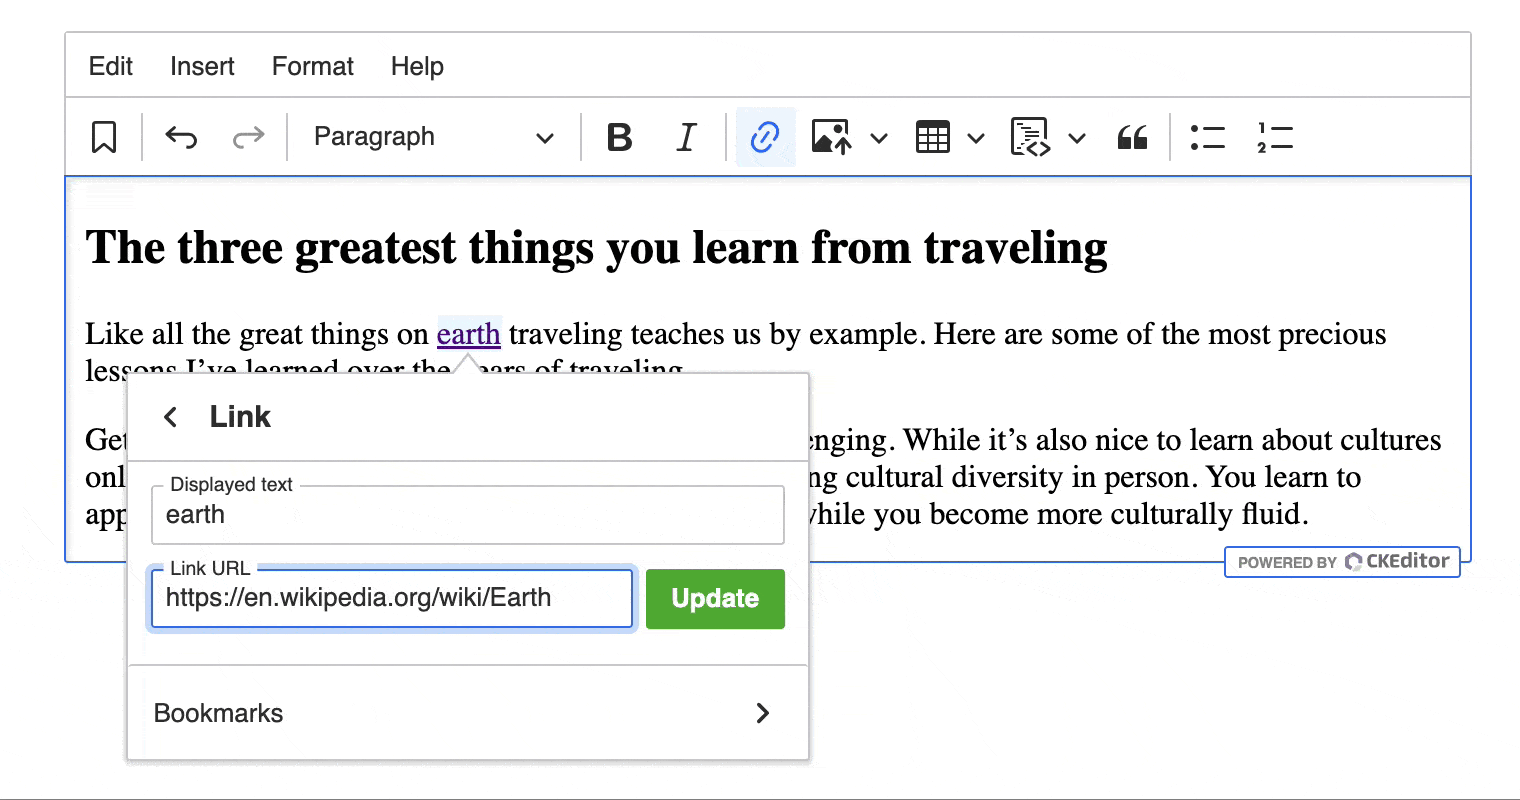This screenshot has height=800, width=1520.
Task: Toggle off the active Link tool
Action: (x=765, y=137)
